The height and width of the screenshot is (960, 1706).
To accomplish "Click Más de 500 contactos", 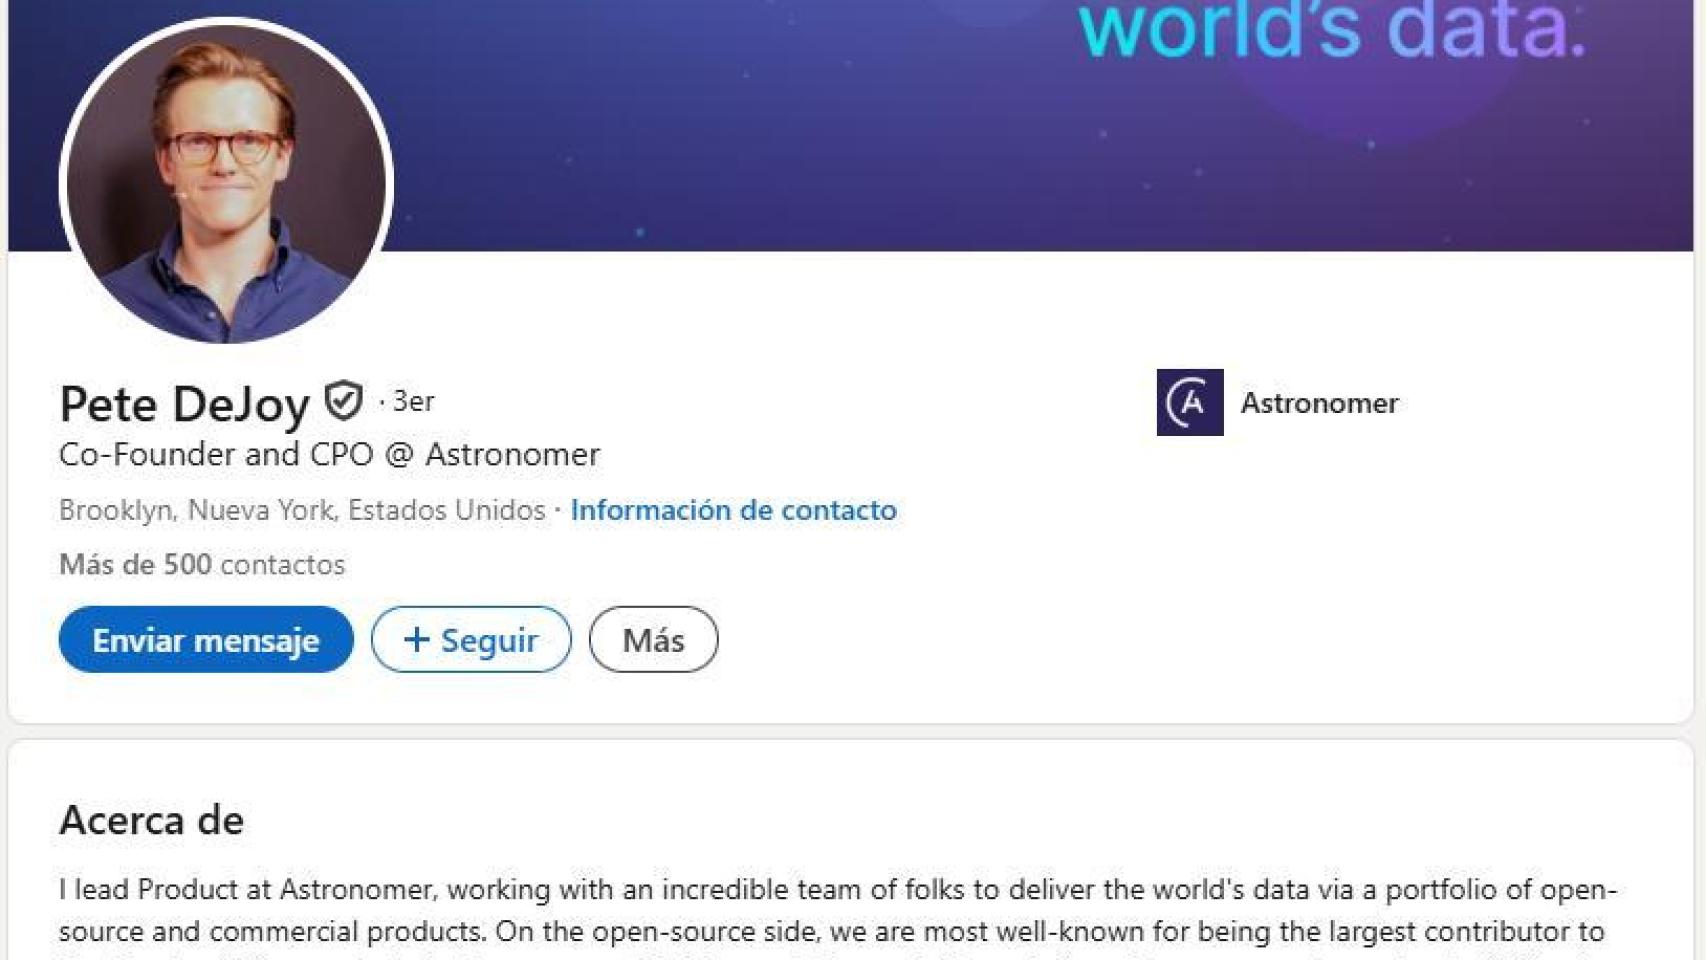I will pyautogui.click(x=202, y=564).
